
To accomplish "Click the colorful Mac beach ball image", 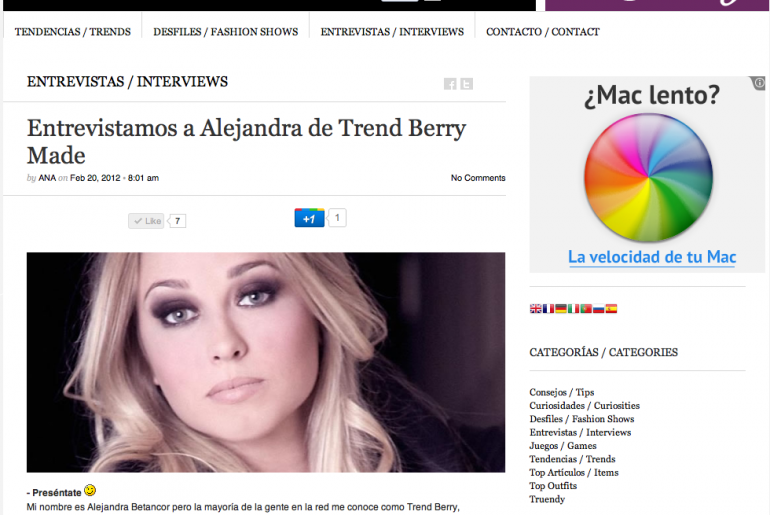I will click(648, 177).
